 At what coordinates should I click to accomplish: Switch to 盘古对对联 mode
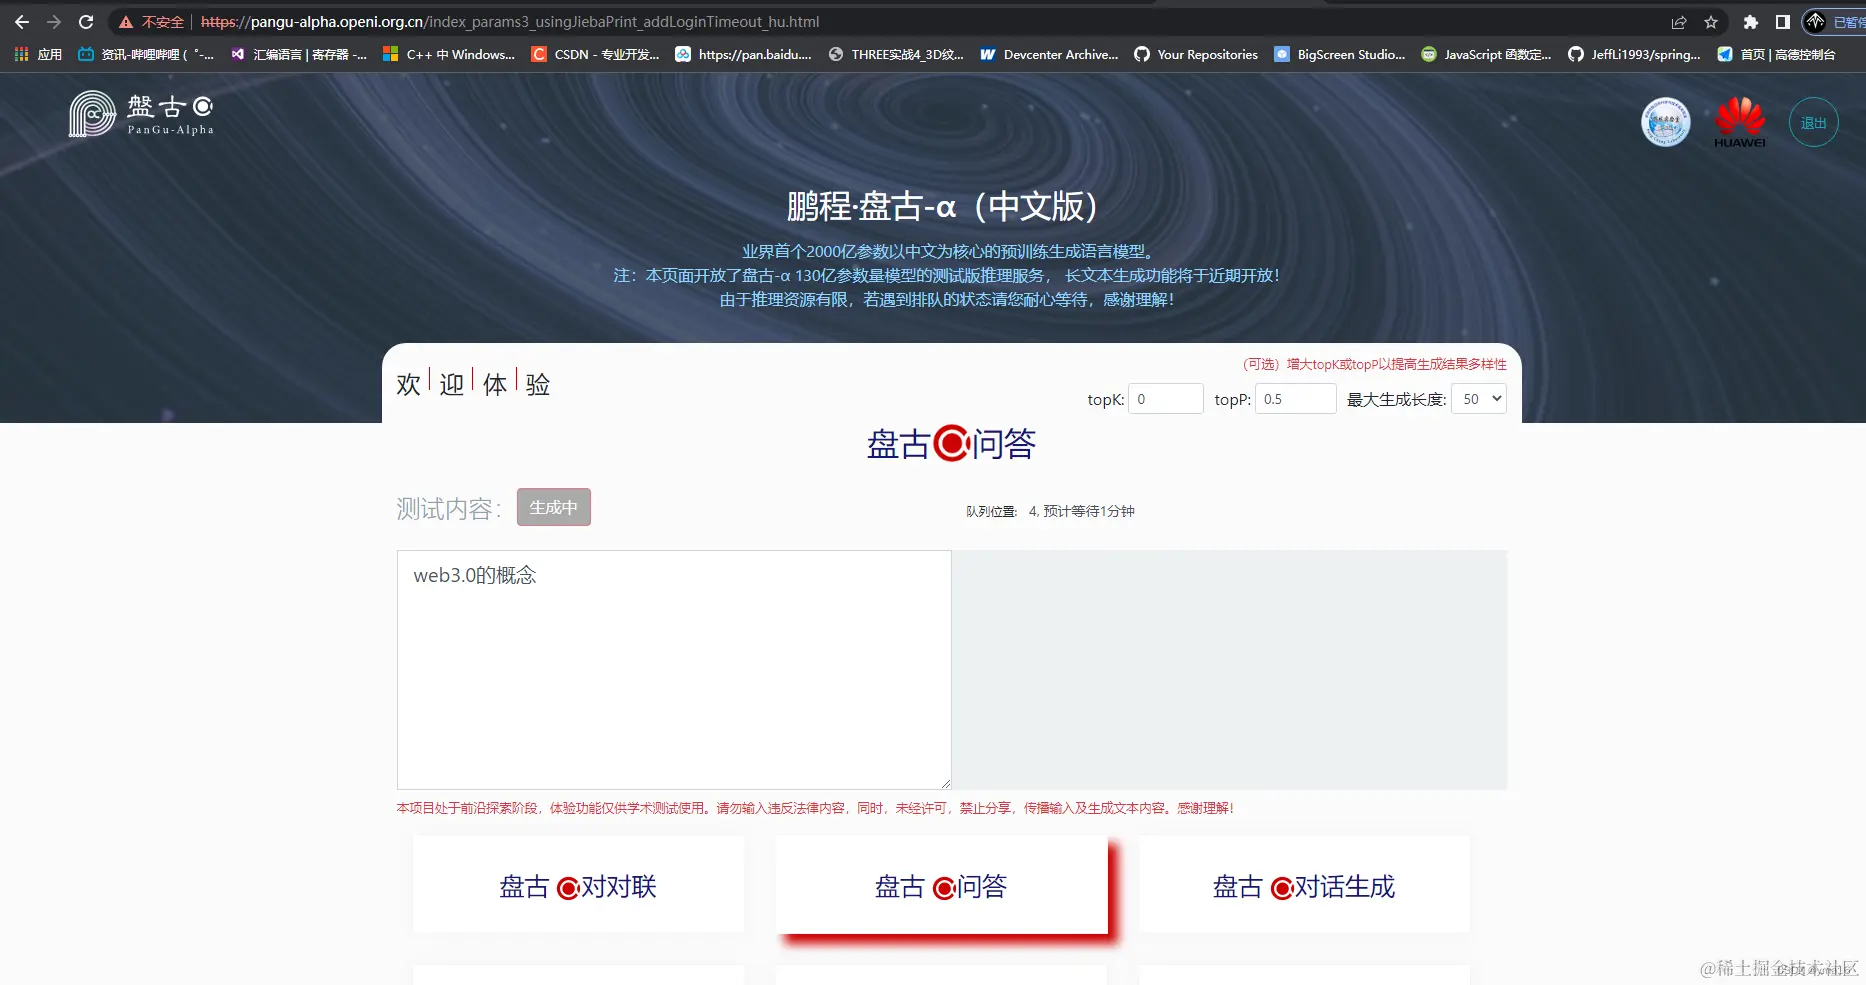click(x=578, y=885)
